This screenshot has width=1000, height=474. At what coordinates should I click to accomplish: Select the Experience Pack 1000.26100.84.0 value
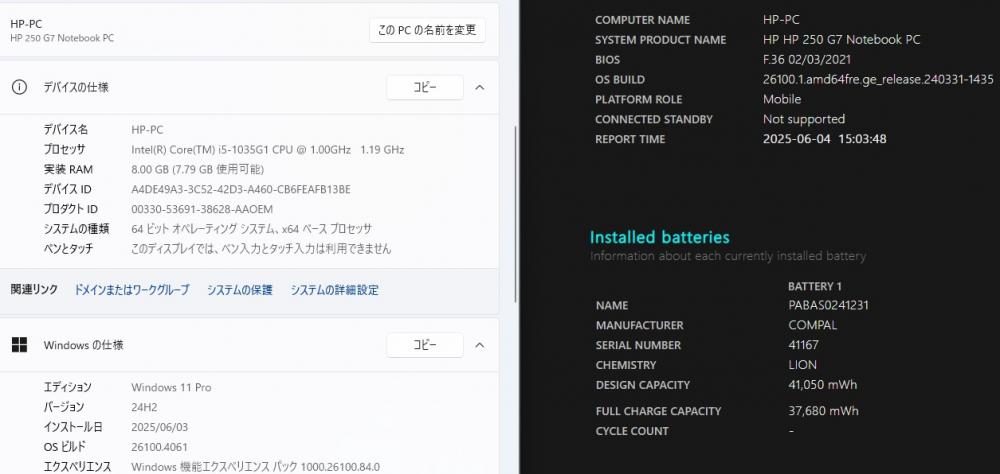tap(256, 467)
